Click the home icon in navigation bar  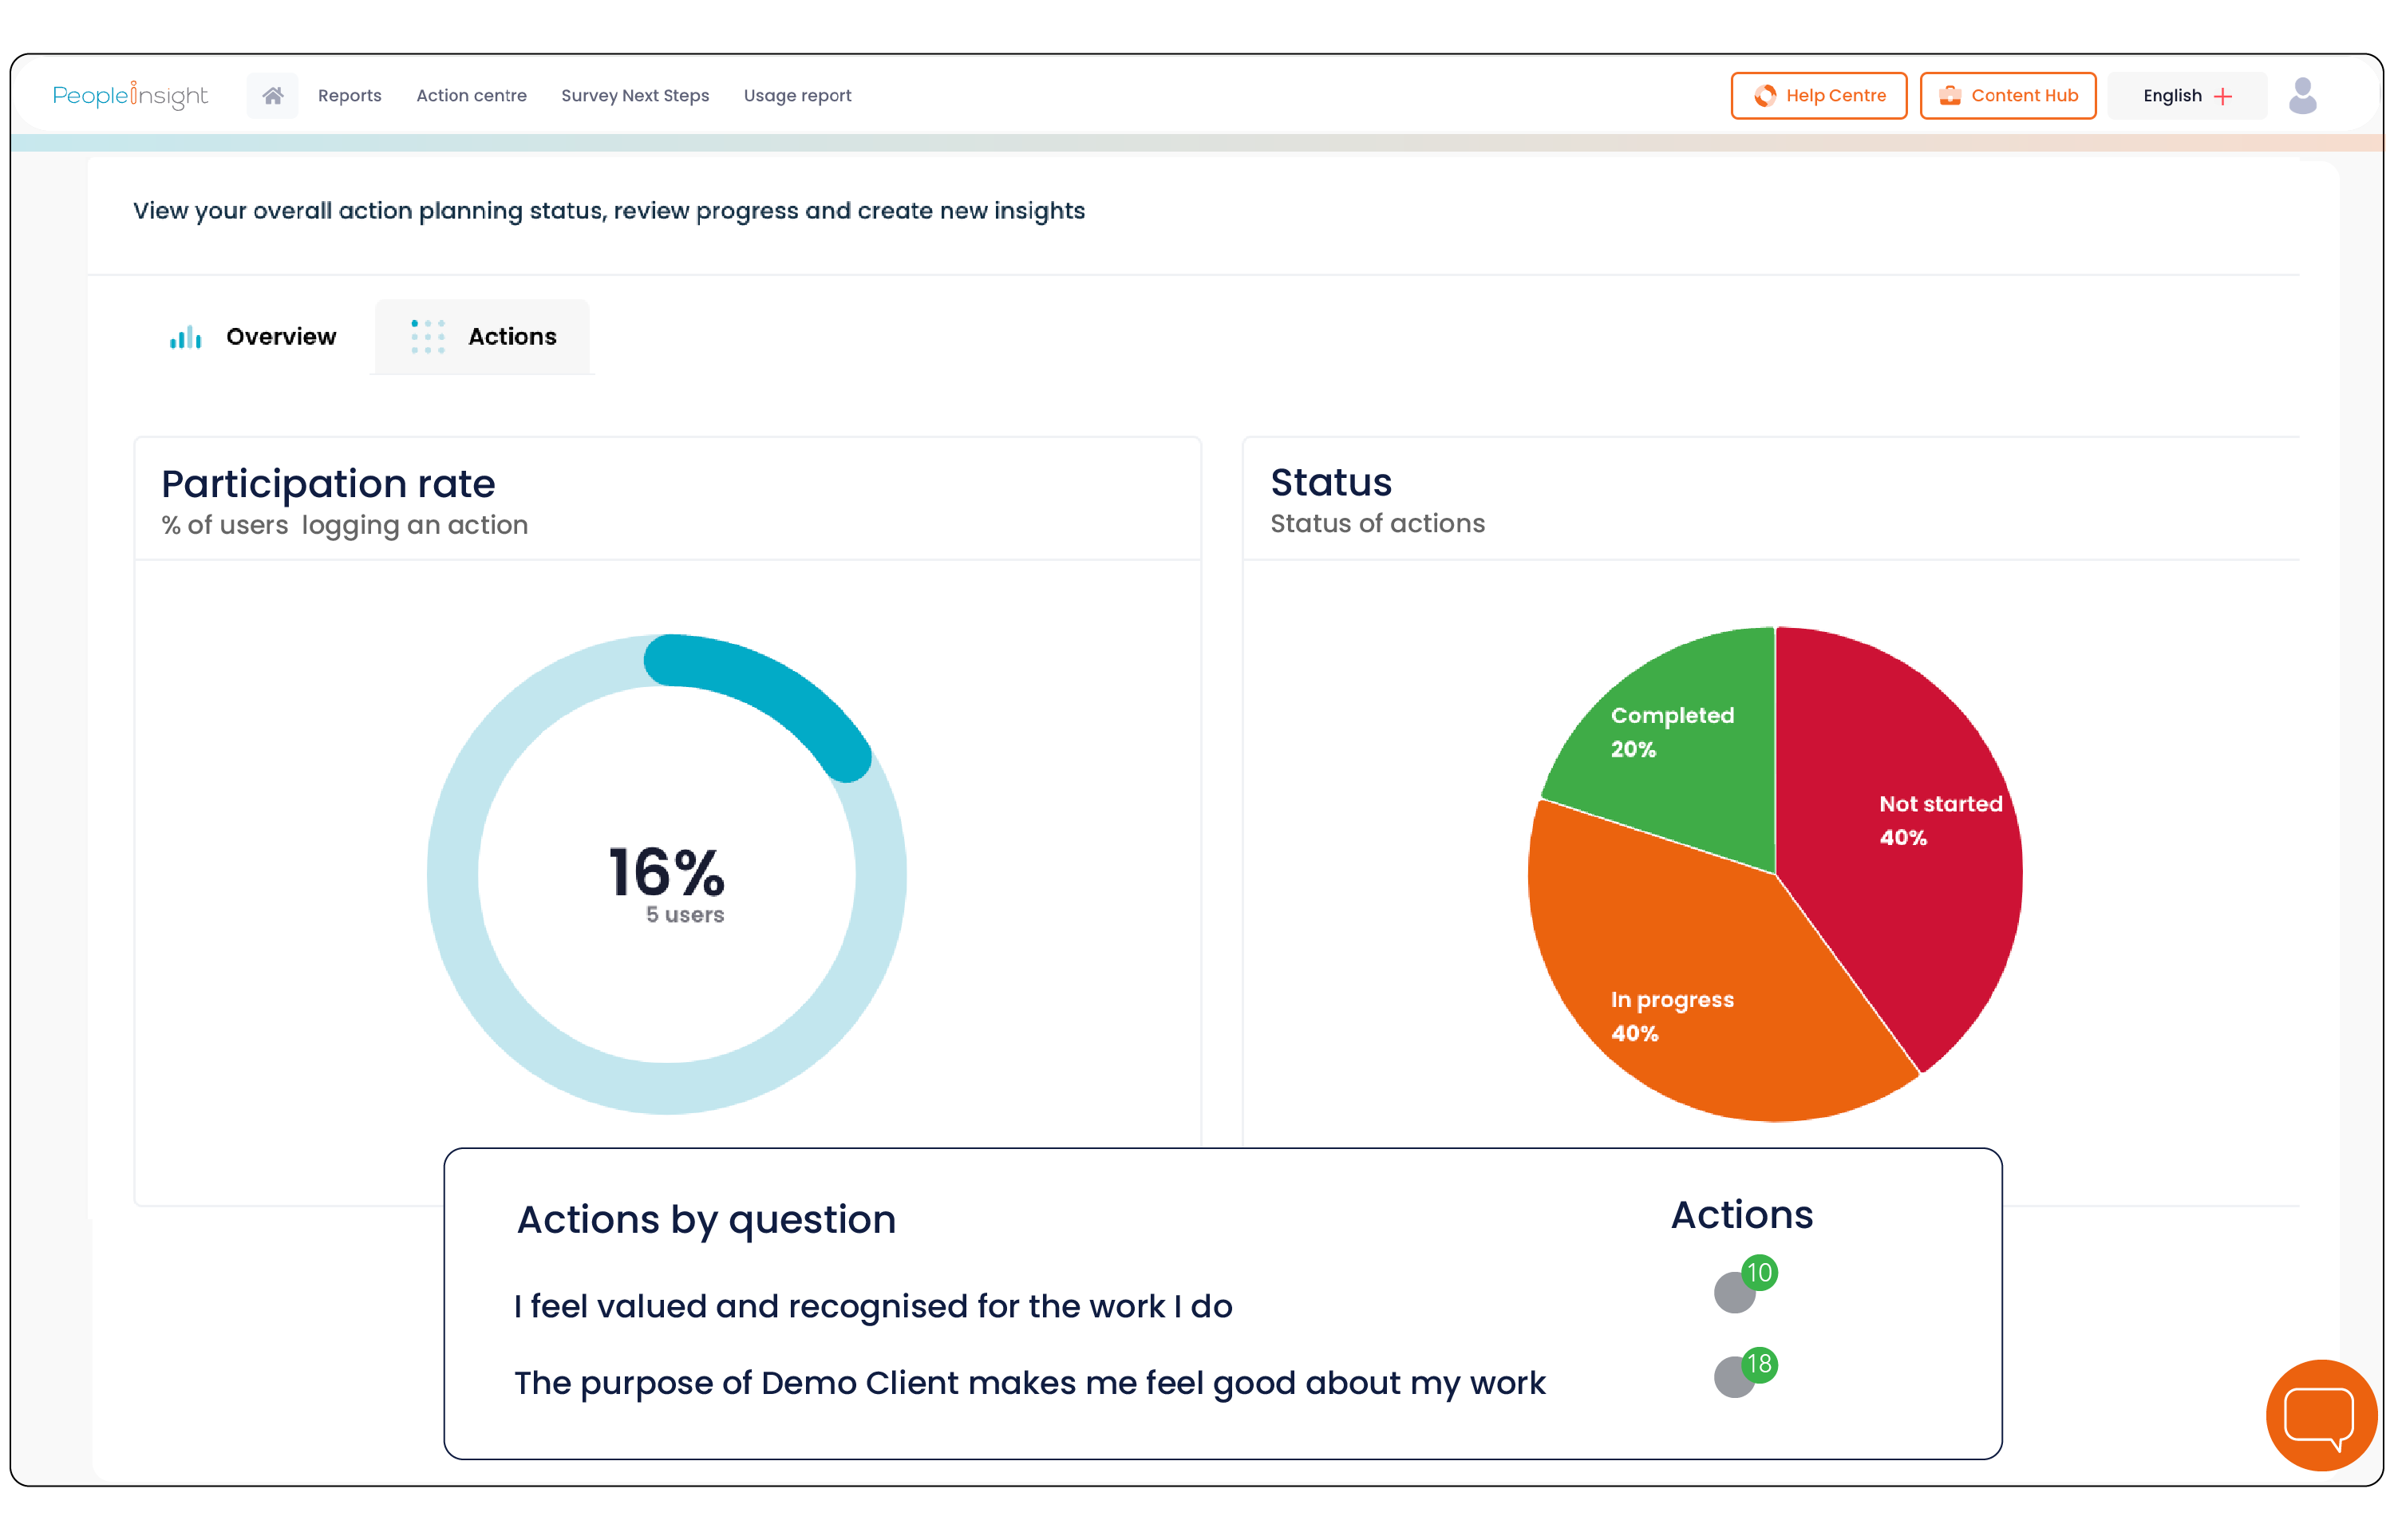[x=272, y=96]
